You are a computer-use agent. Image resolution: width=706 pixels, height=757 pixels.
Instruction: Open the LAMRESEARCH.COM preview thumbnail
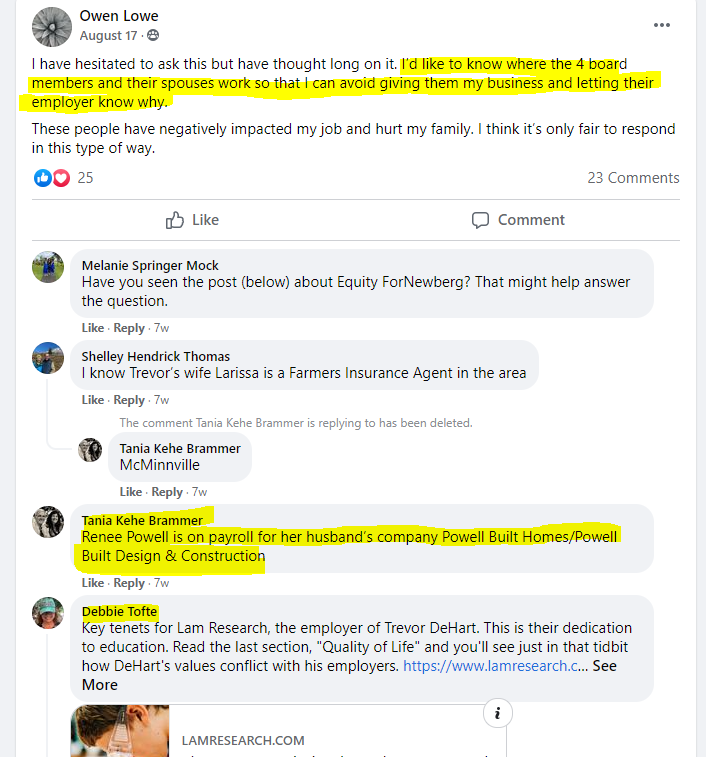(x=120, y=731)
